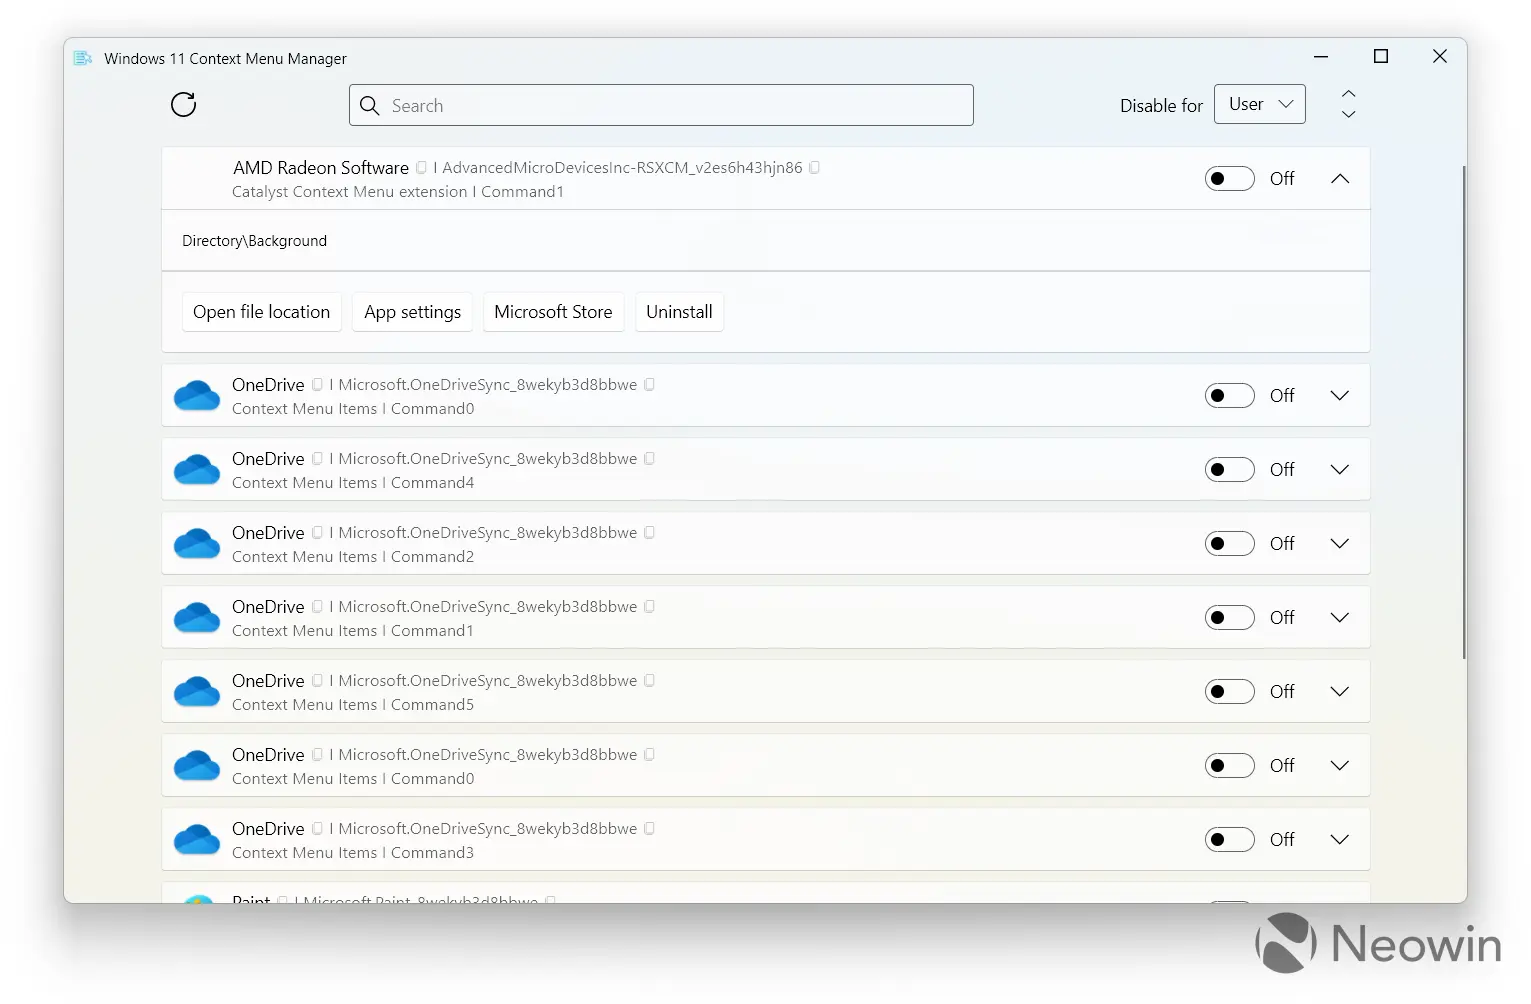Click the refresh list icon

tap(184, 105)
